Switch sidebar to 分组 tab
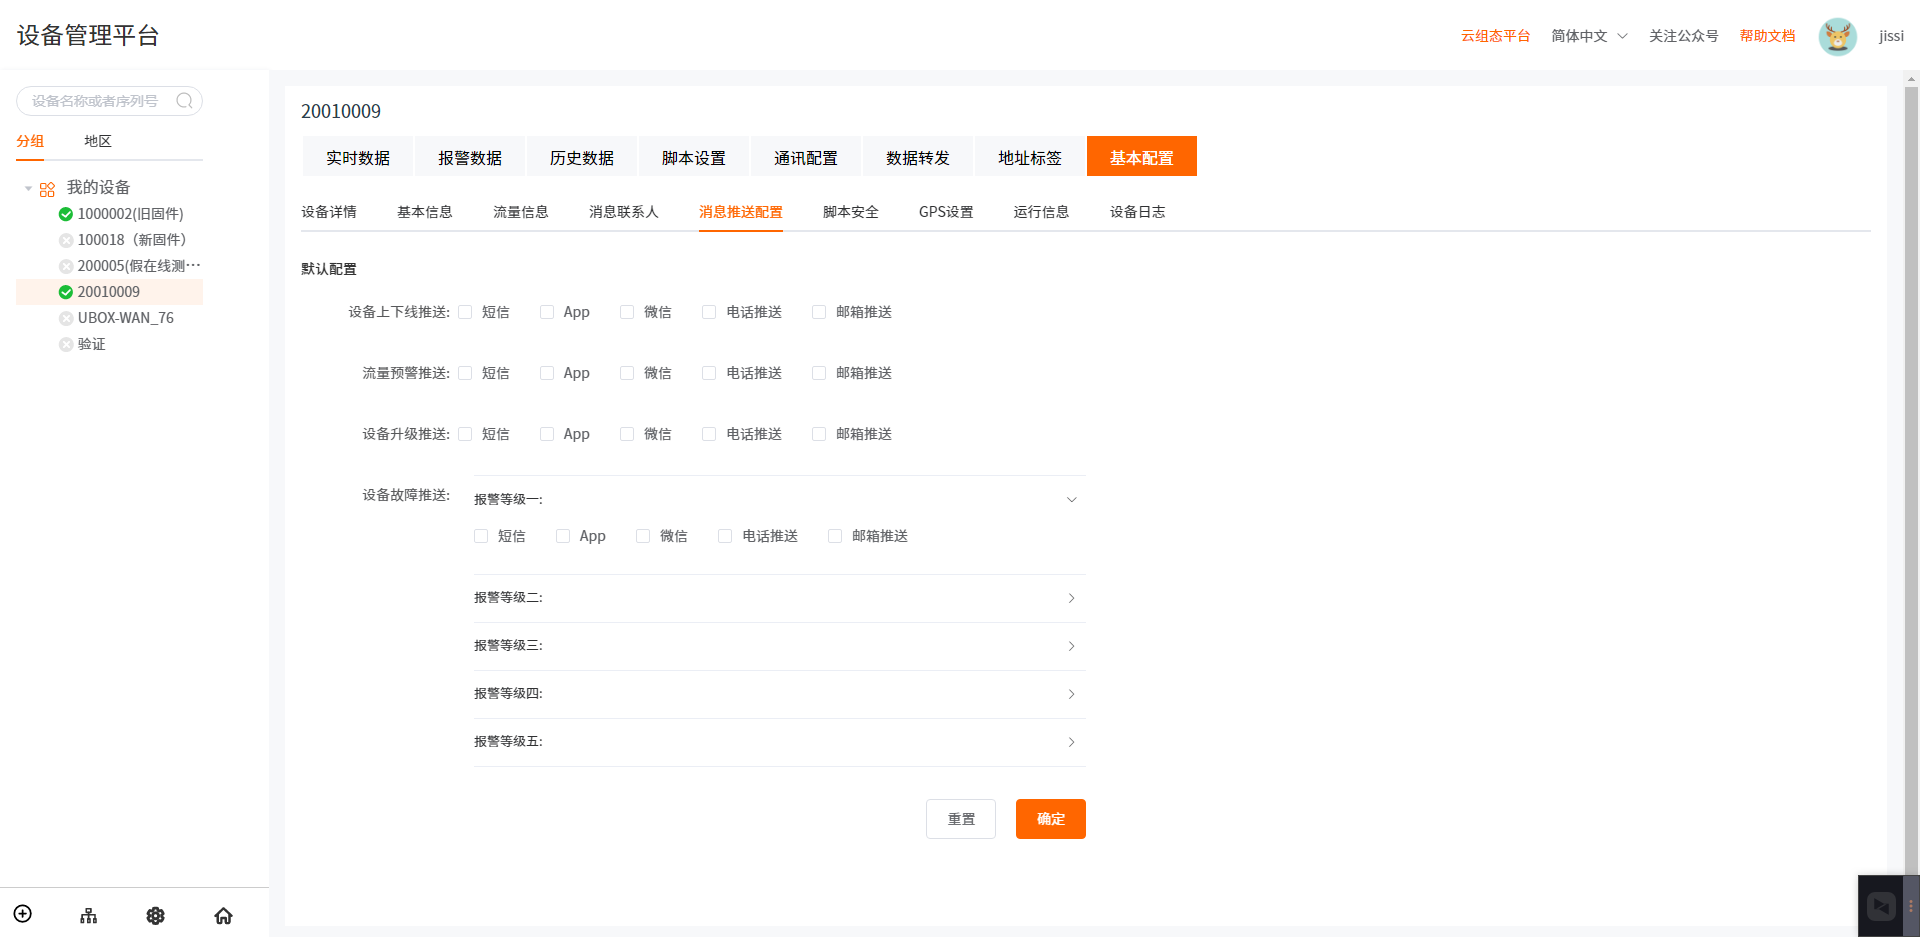The height and width of the screenshot is (937, 1920). click(x=30, y=141)
